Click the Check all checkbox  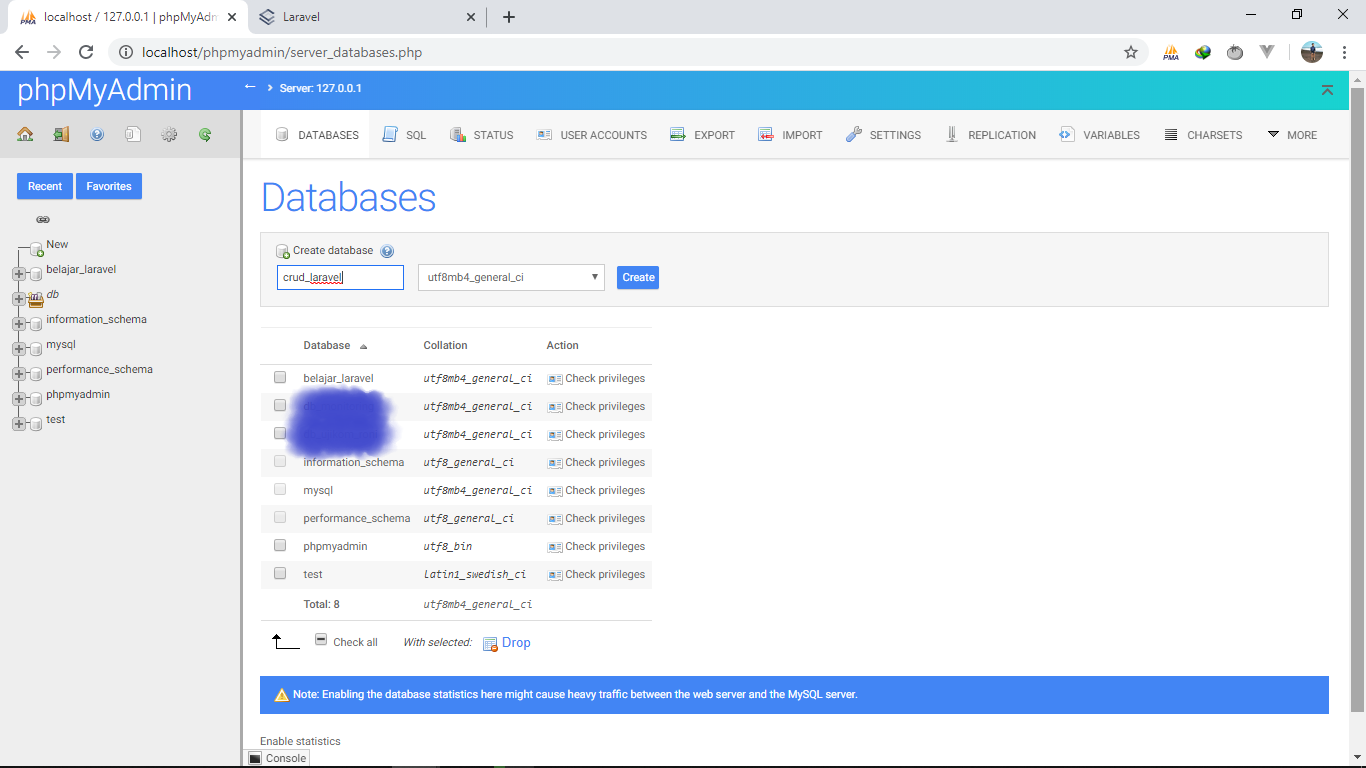321,641
